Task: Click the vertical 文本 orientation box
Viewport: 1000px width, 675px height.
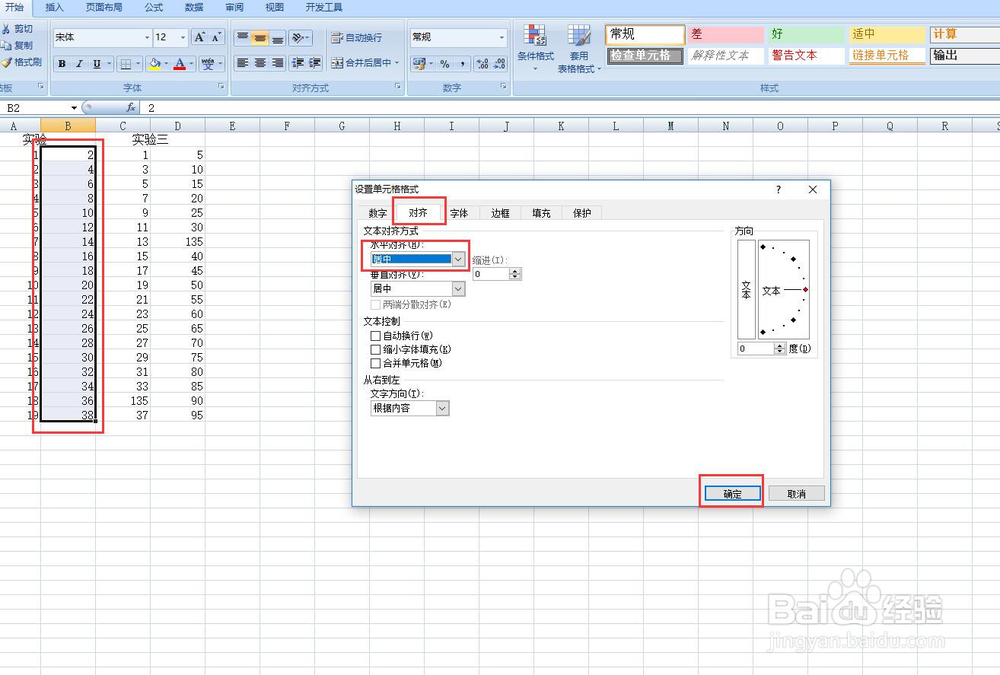Action: click(x=746, y=289)
